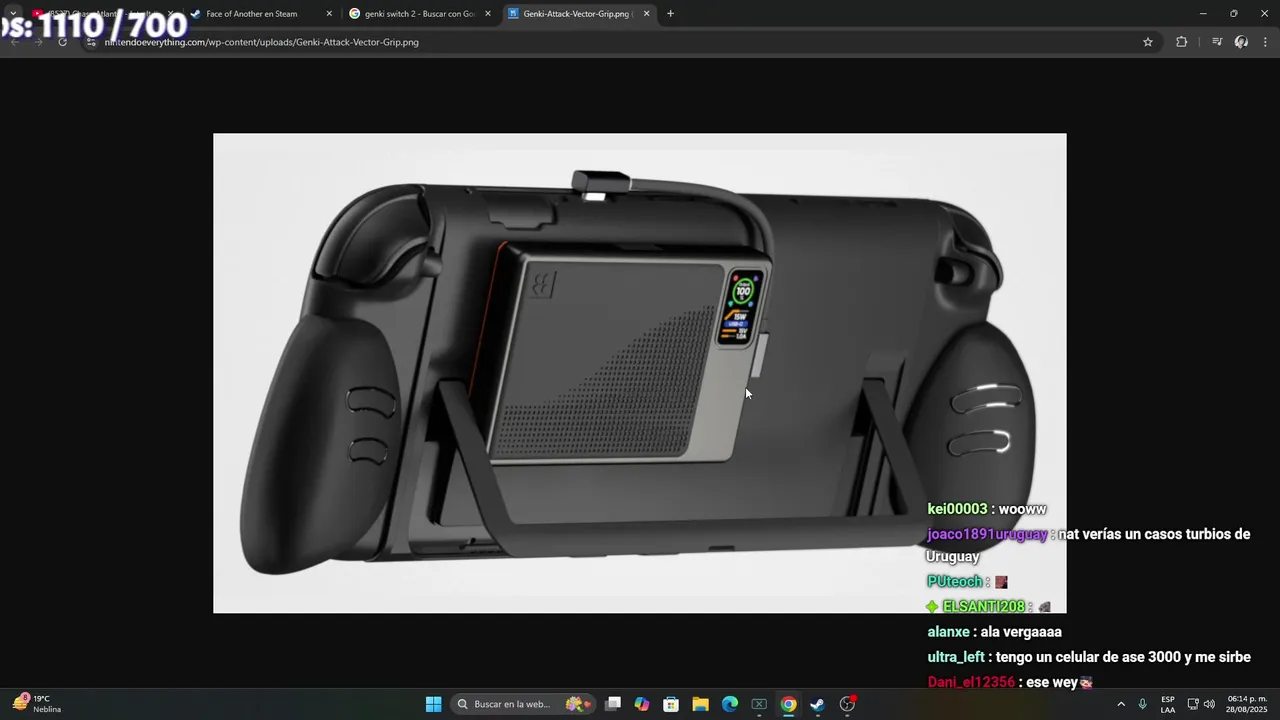The height and width of the screenshot is (720, 1280).
Task: Click the microphone icon in system tray
Action: point(1142,704)
